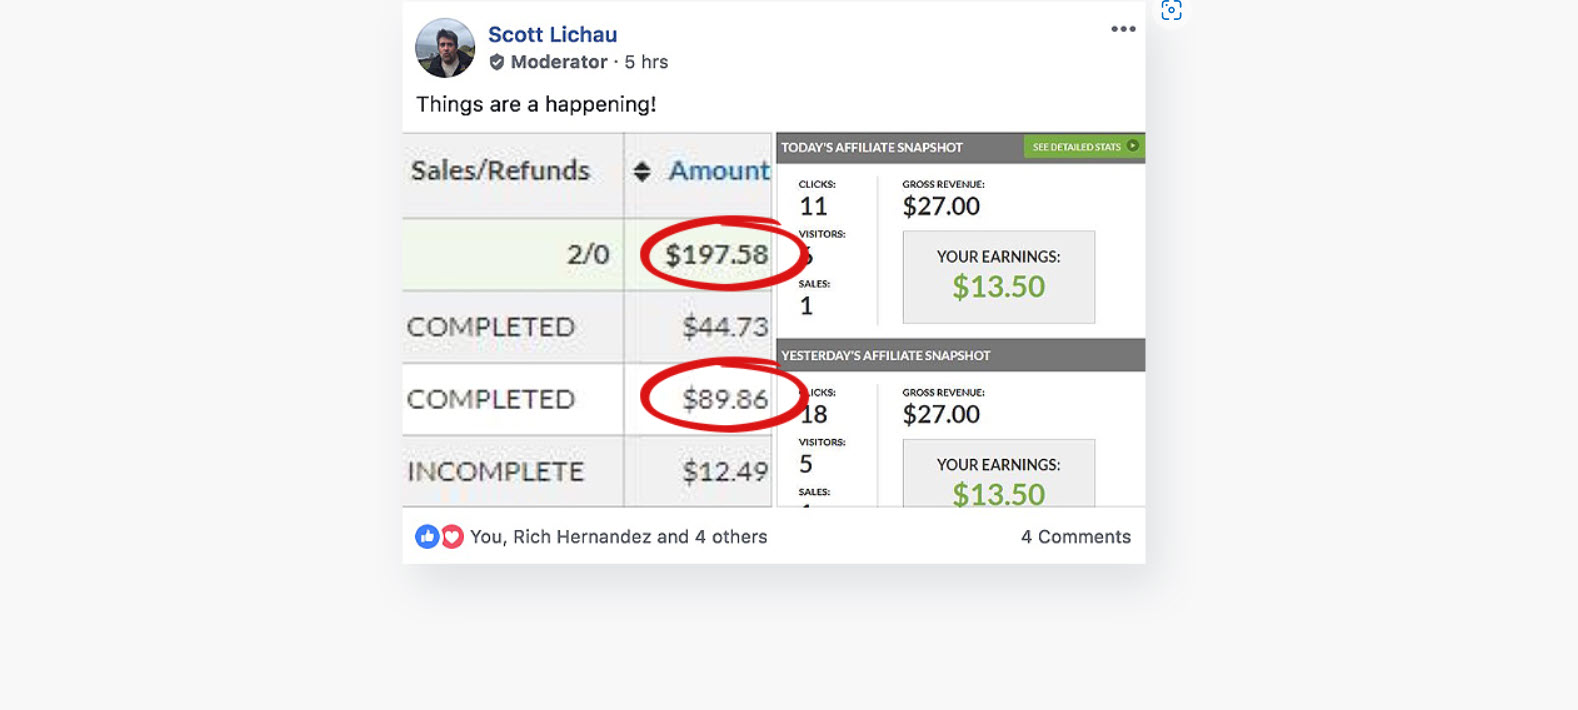This screenshot has height=710, width=1578.
Task: Click the Sales/Refunds column header
Action: click(x=500, y=171)
